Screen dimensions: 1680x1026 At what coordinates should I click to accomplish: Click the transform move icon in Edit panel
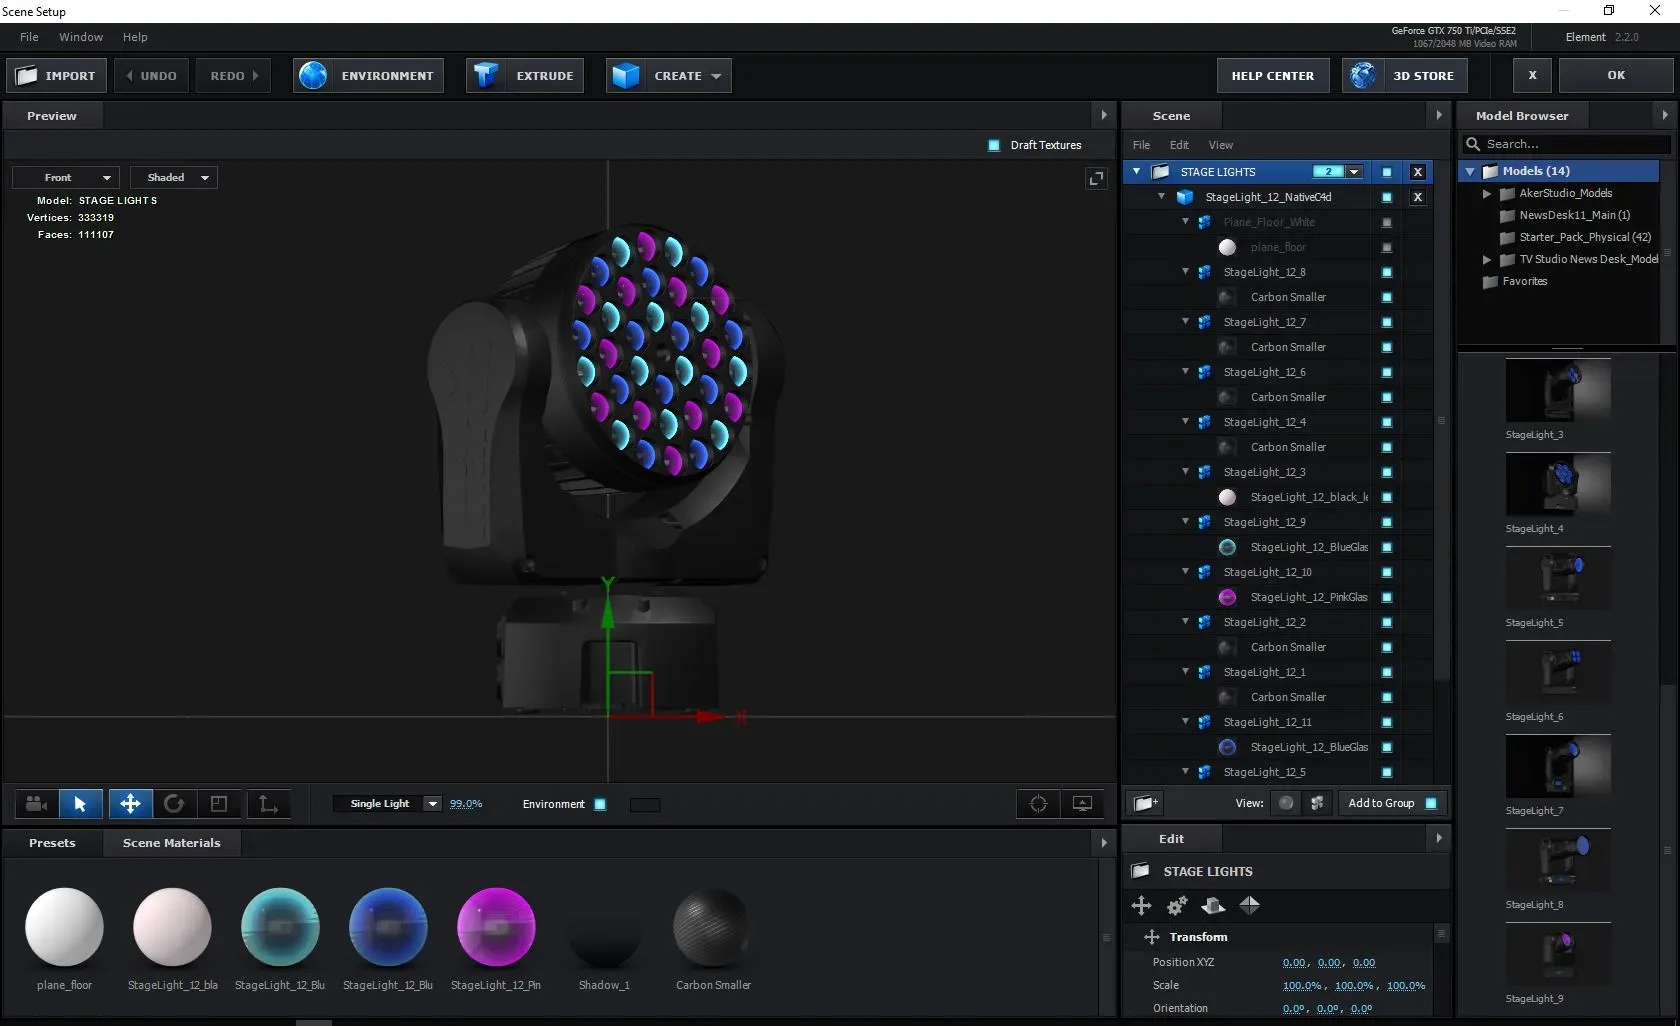coord(1141,906)
